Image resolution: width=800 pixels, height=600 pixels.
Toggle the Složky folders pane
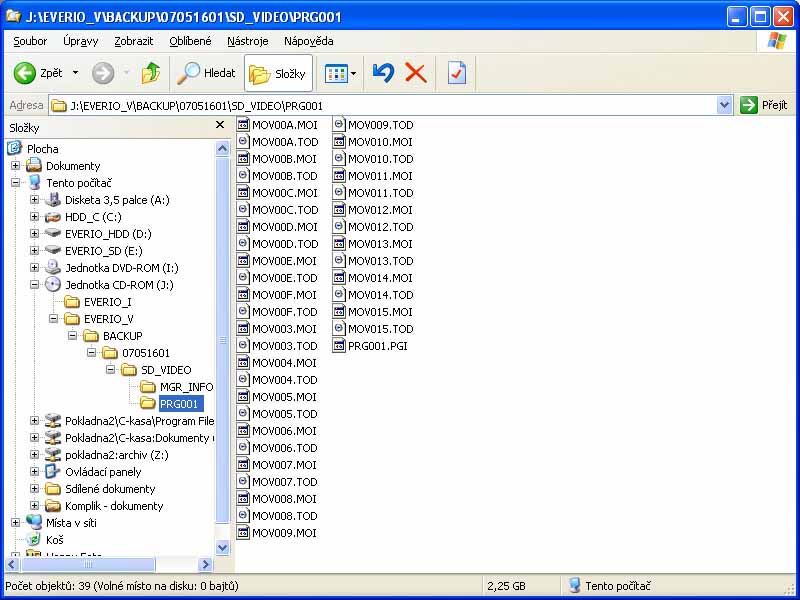[278, 73]
